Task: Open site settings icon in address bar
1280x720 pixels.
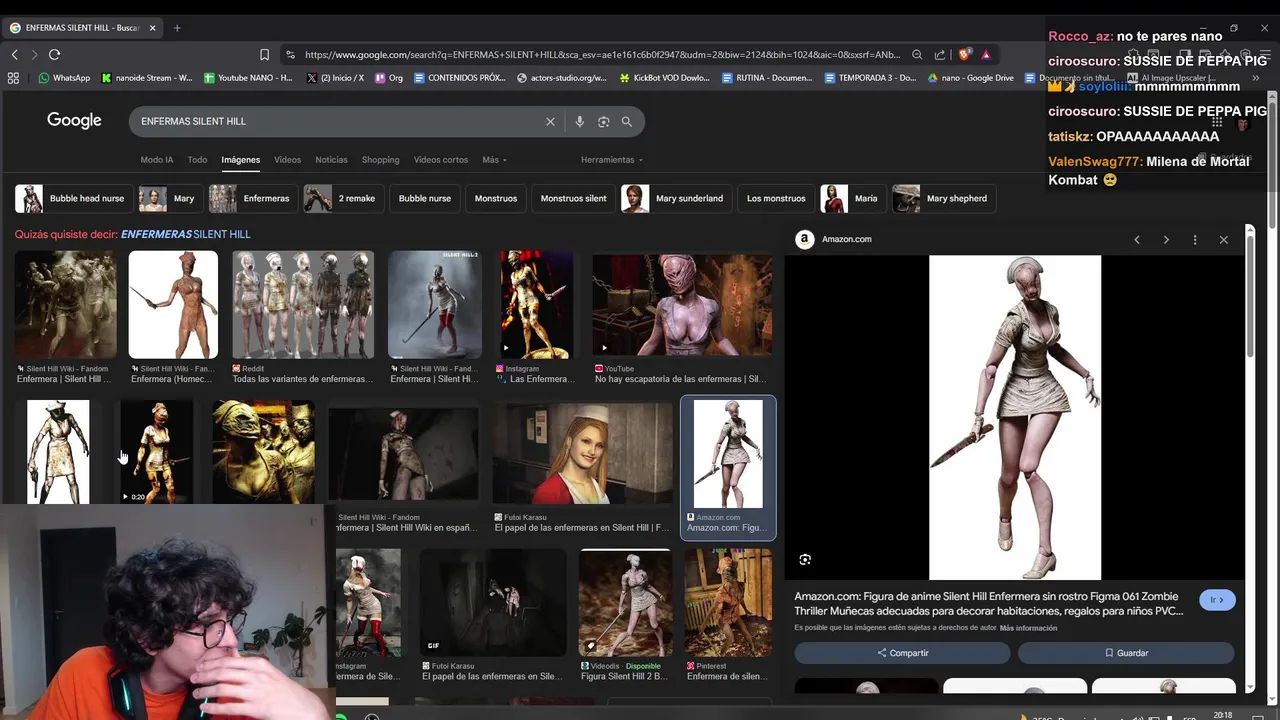Action: point(290,55)
